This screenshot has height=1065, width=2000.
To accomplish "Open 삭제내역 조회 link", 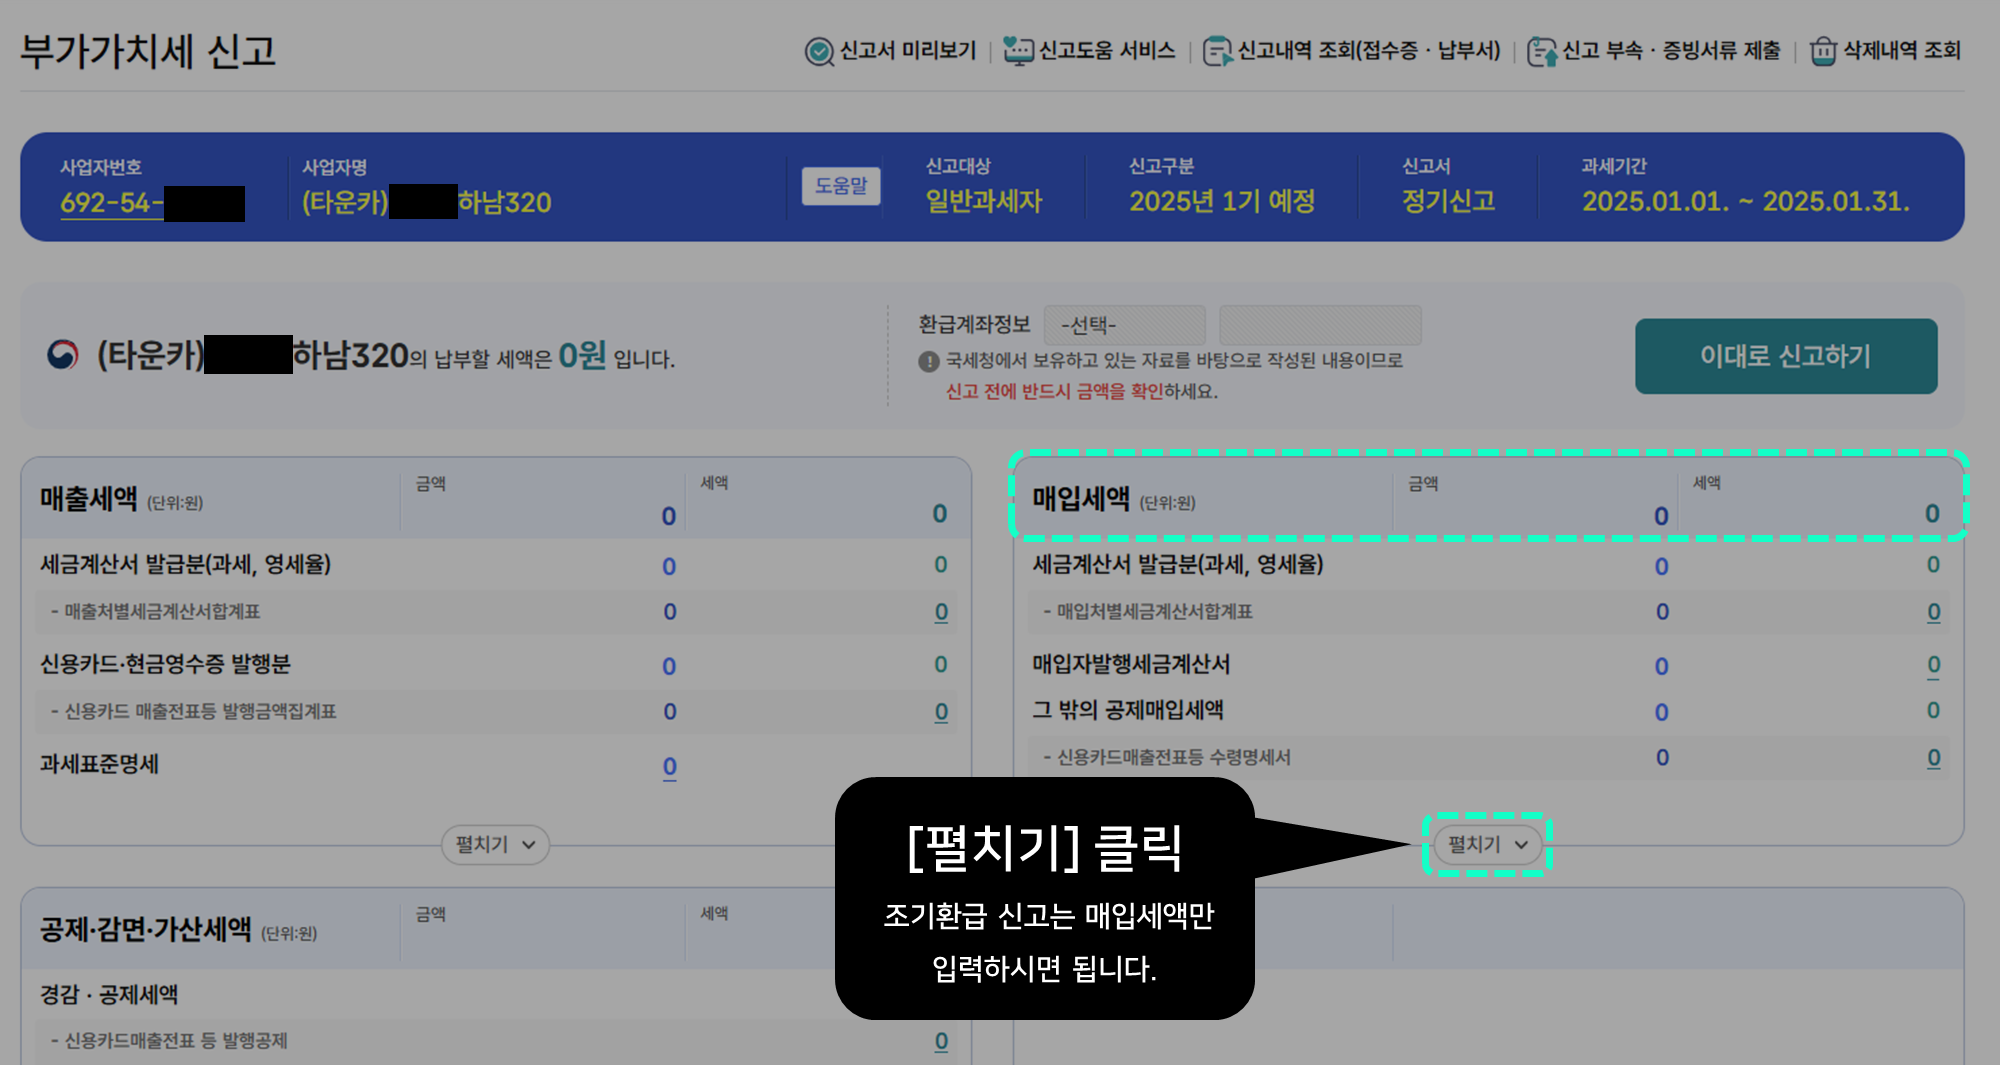I will [1901, 51].
